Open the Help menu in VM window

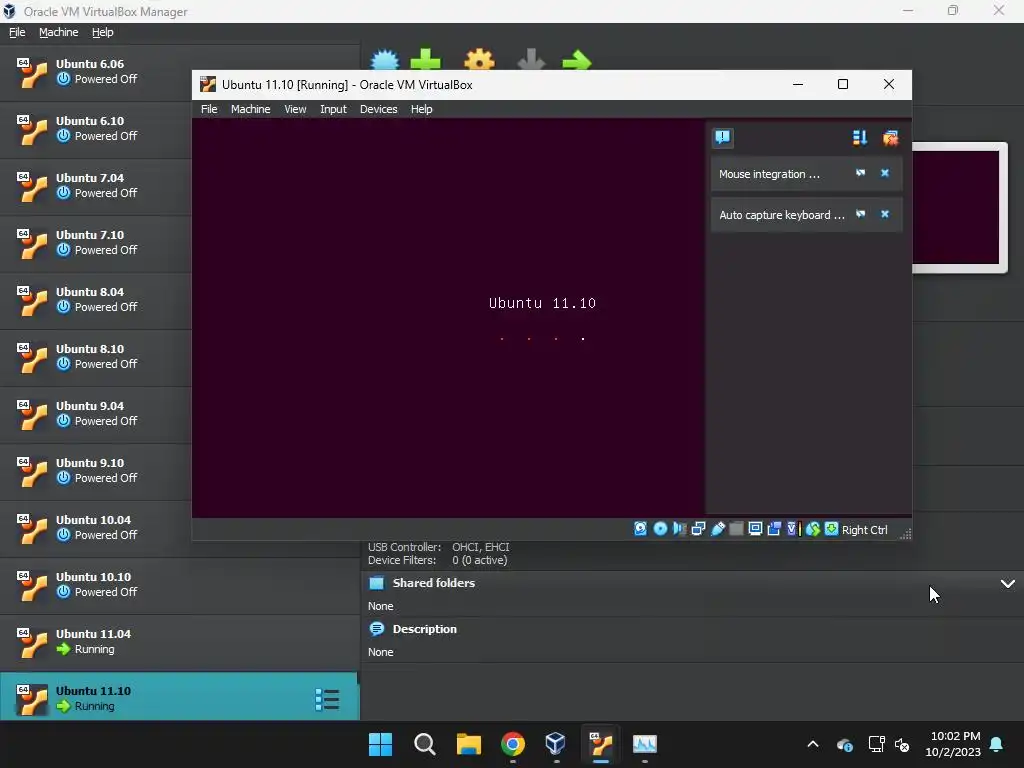(x=421, y=109)
